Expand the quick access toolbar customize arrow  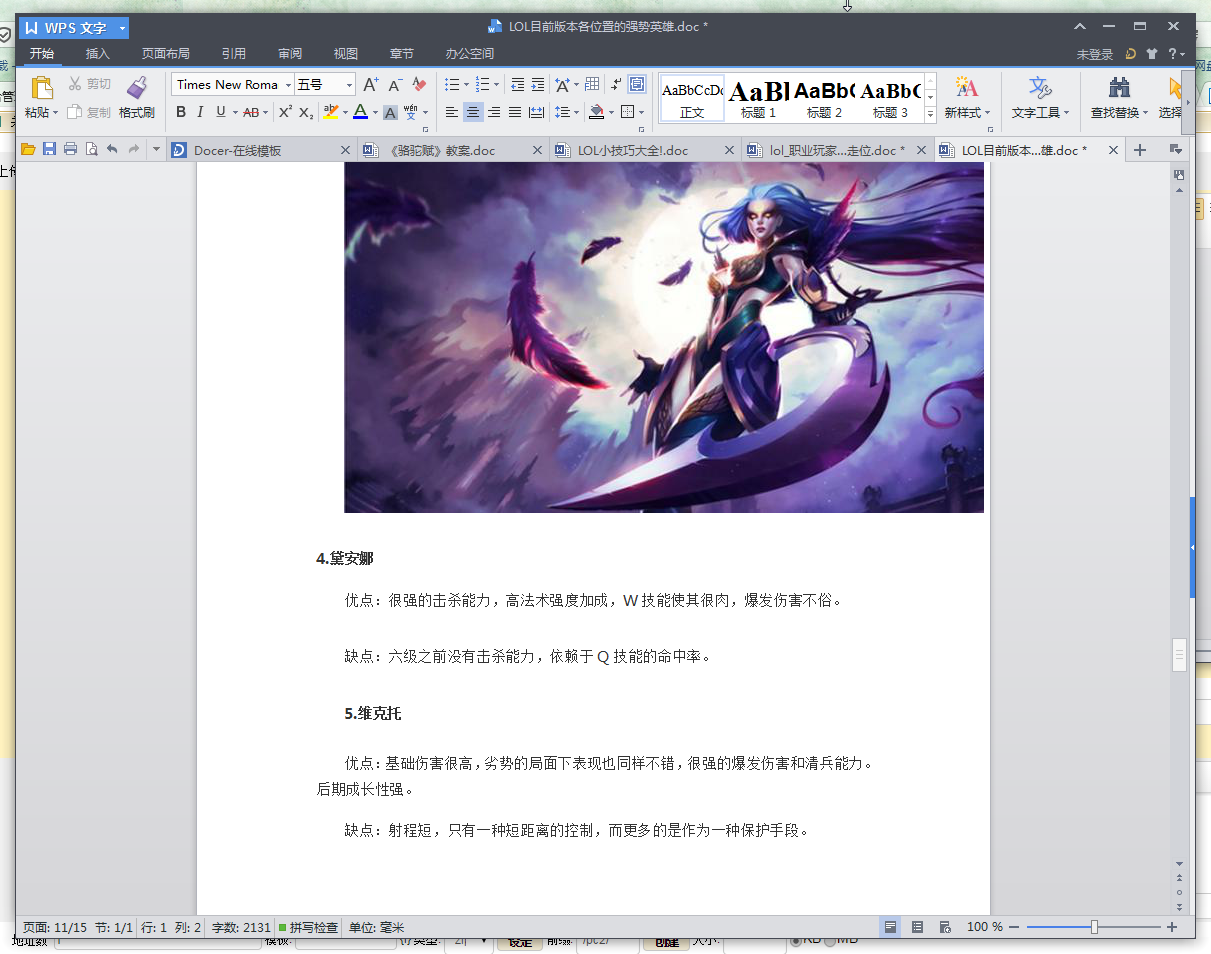coord(156,149)
